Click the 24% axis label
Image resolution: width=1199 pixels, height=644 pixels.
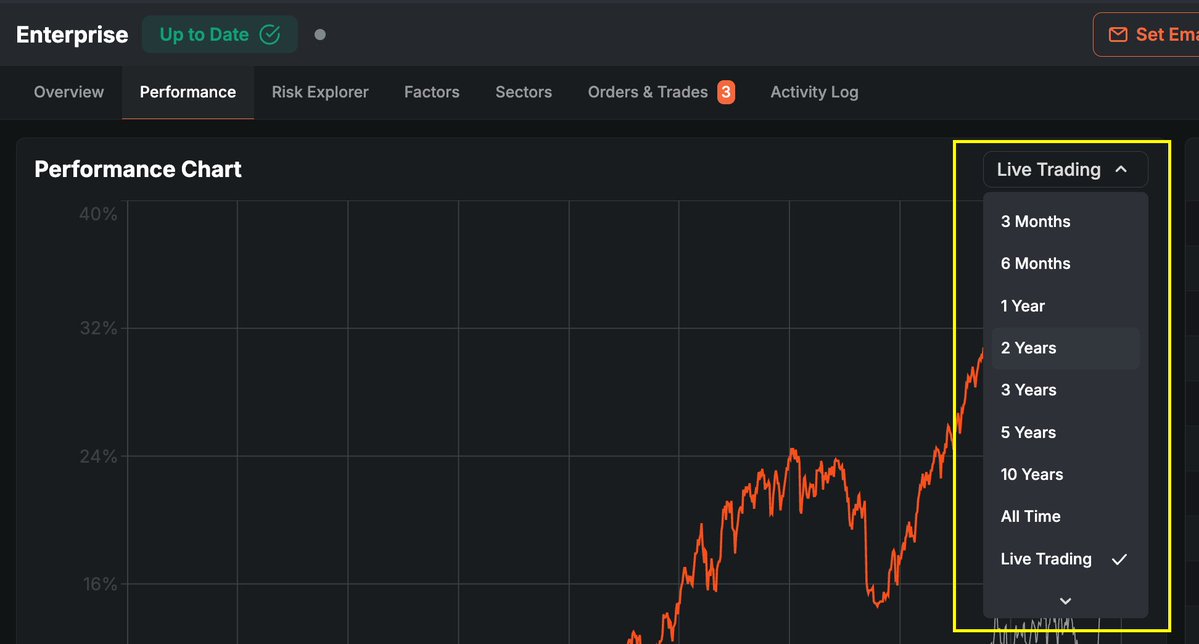click(99, 457)
